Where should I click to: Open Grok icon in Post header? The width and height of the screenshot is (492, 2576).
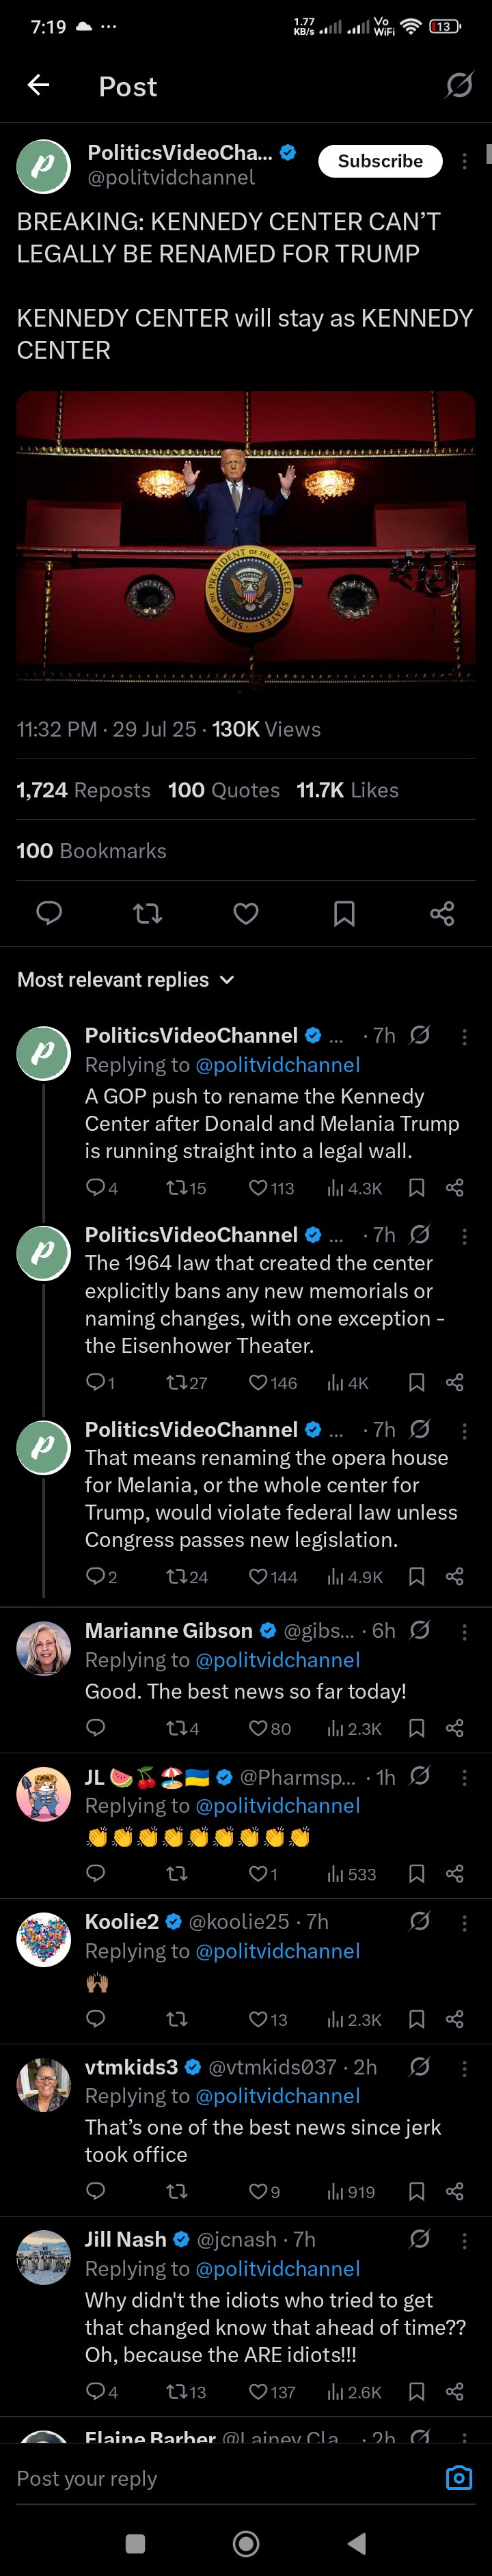459,86
